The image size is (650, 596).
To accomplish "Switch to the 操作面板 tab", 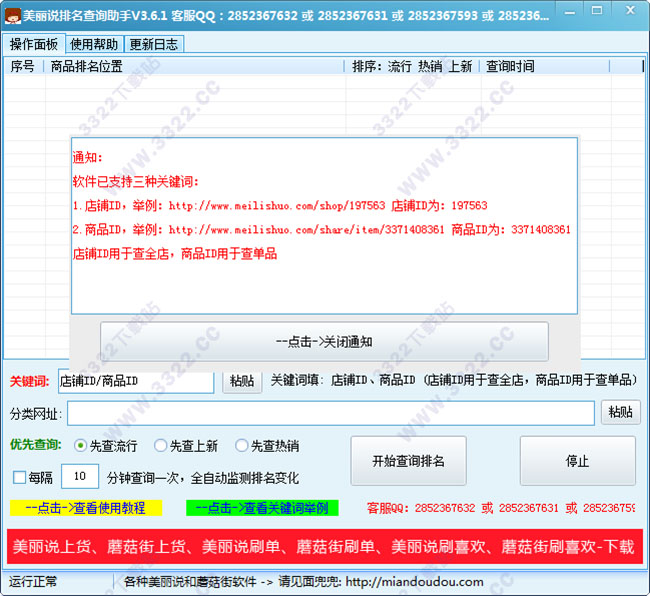I will 34,44.
